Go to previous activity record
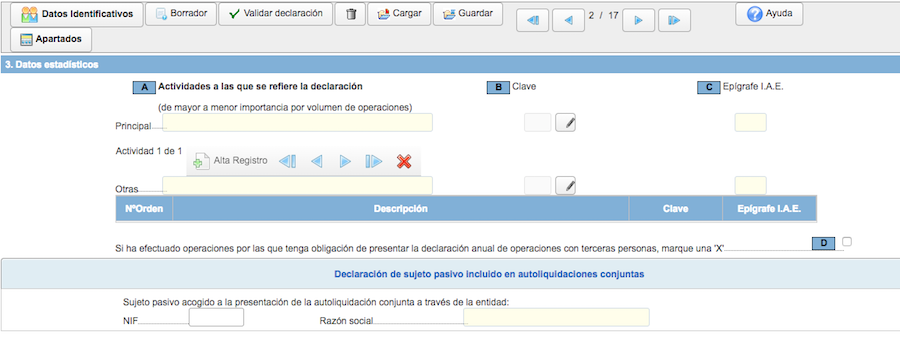 pyautogui.click(x=316, y=162)
